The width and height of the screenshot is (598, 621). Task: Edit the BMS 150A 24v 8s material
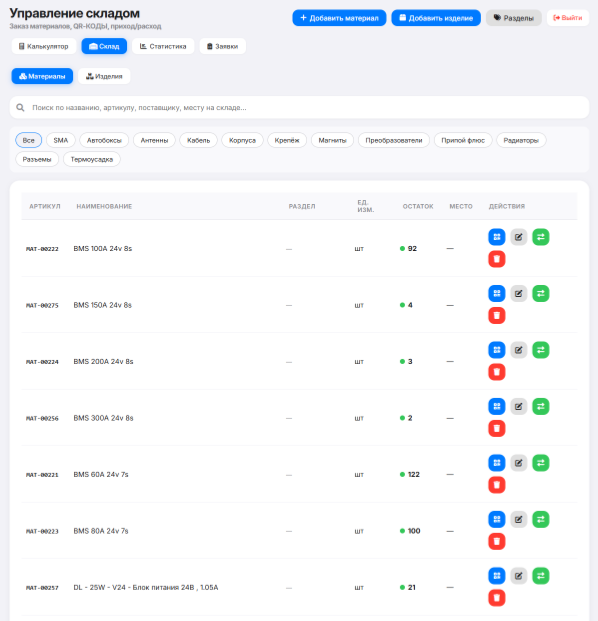(518, 293)
